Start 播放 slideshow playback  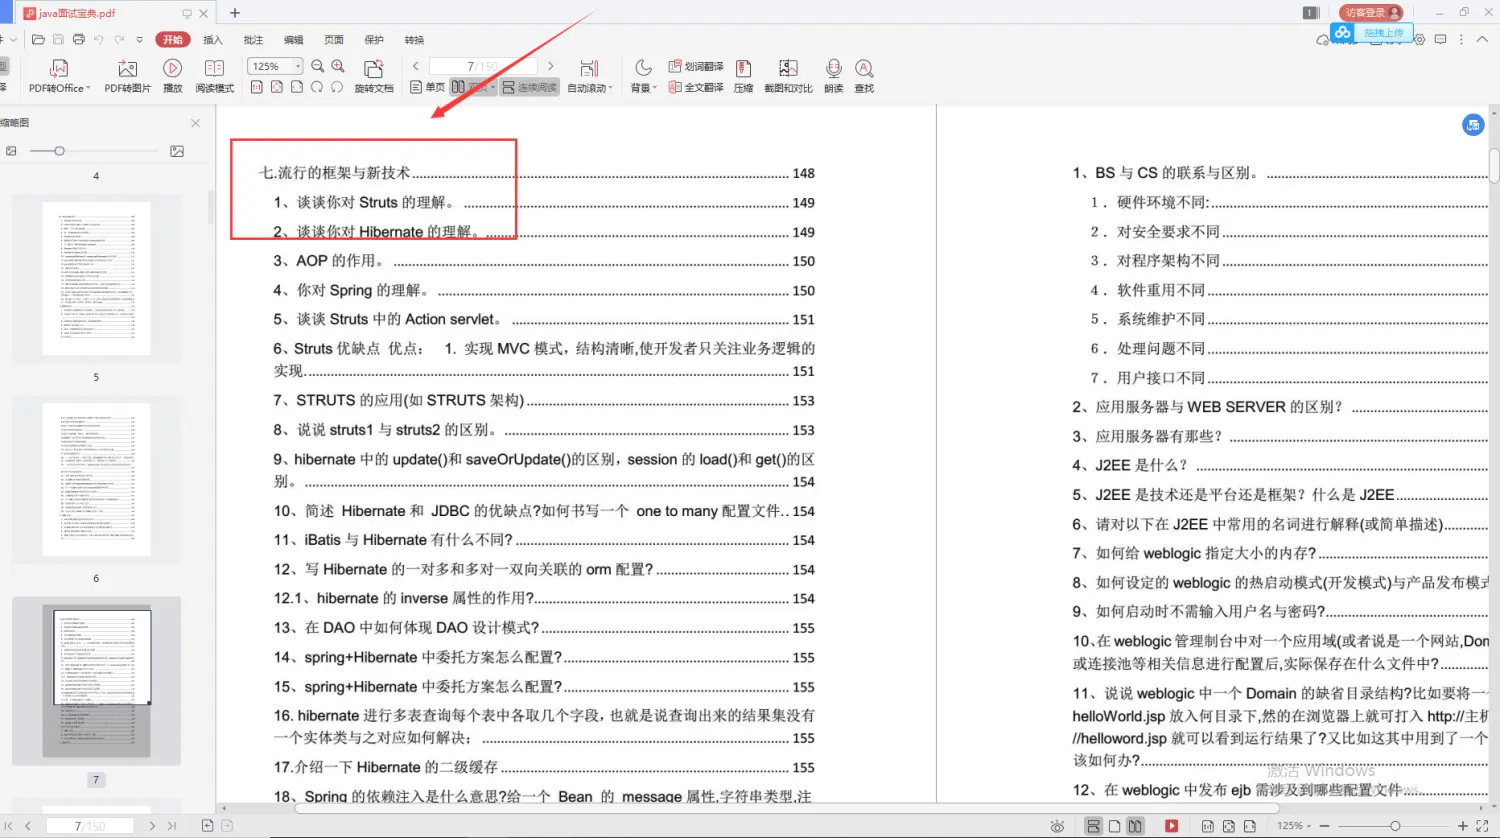pos(172,75)
